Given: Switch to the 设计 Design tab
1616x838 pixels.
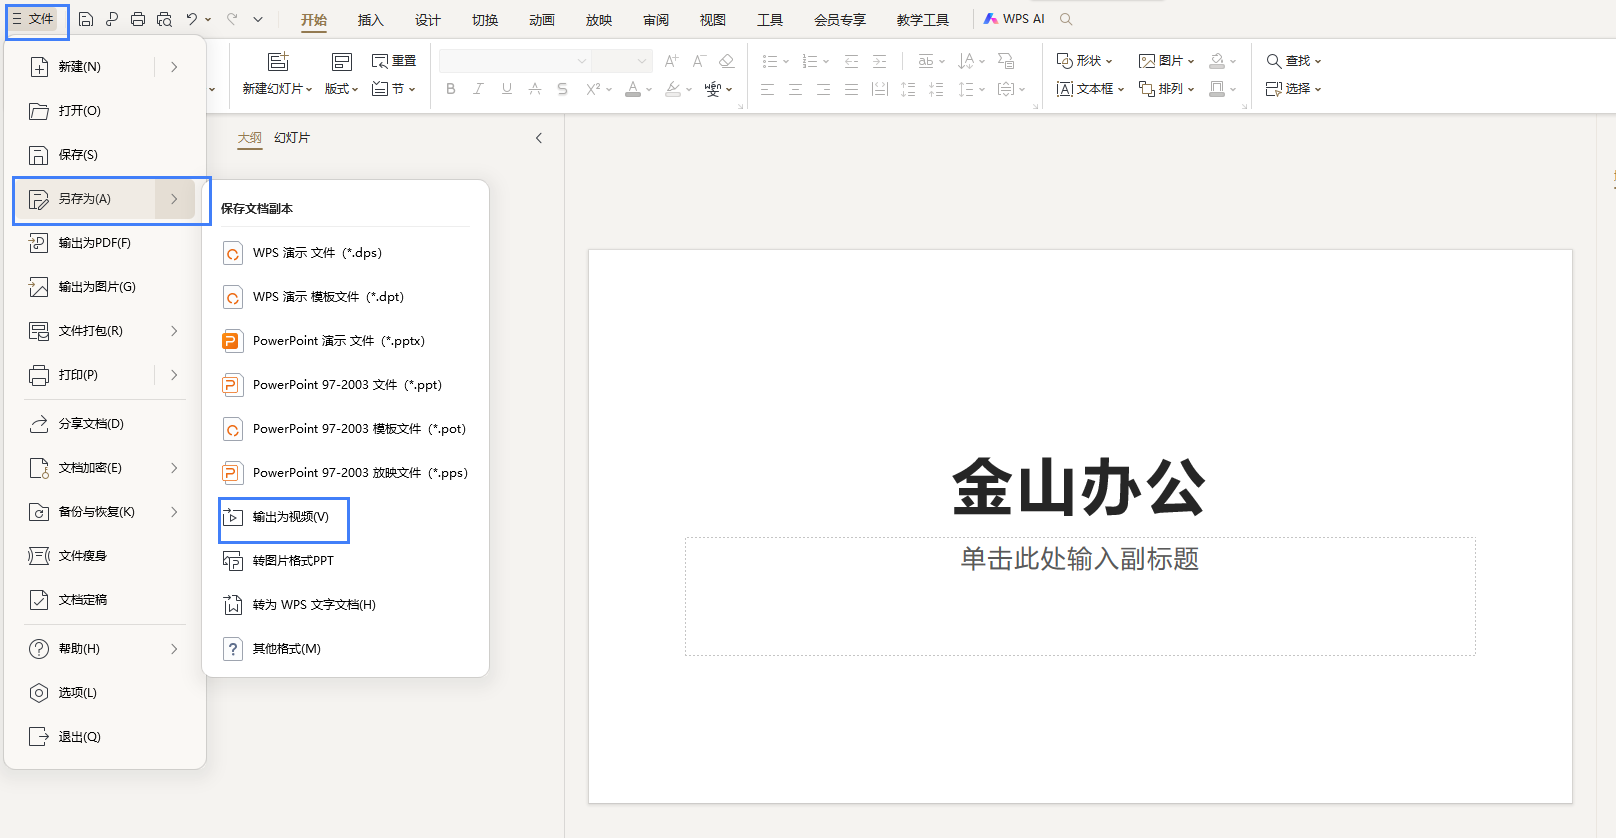Looking at the screenshot, I should pos(427,20).
